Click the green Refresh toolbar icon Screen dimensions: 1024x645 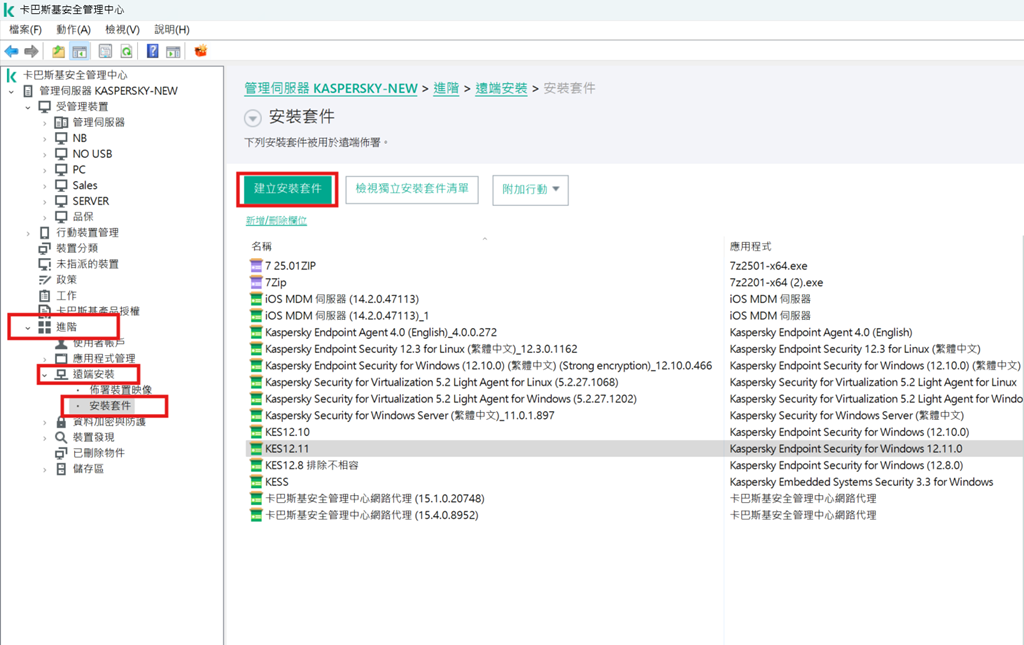tap(127, 51)
